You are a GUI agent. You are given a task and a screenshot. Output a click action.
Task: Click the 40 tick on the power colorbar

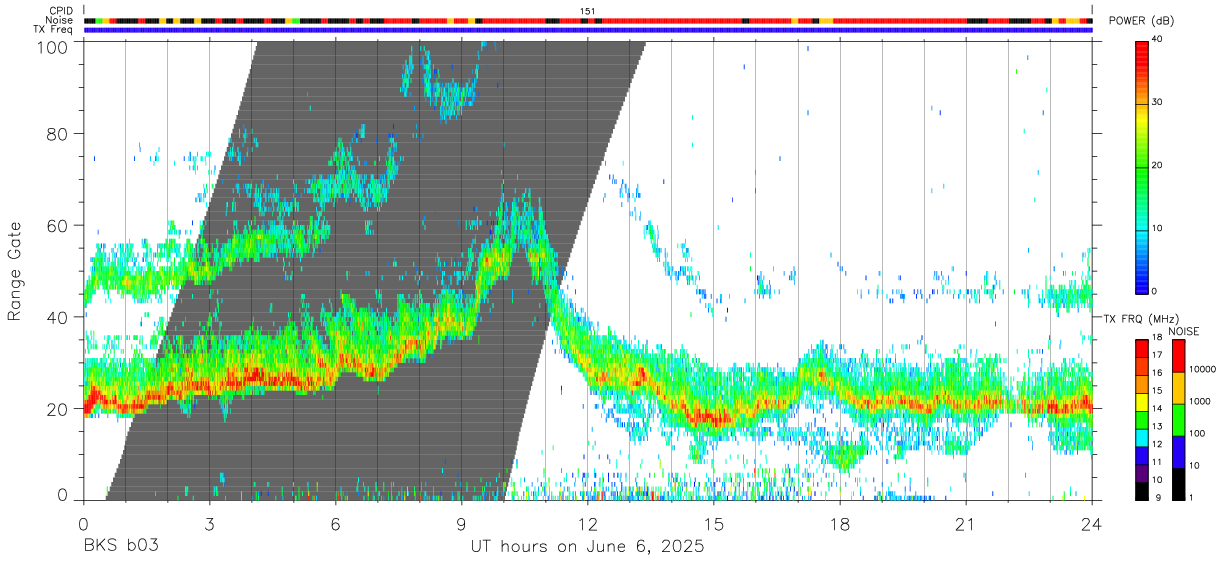click(1157, 39)
